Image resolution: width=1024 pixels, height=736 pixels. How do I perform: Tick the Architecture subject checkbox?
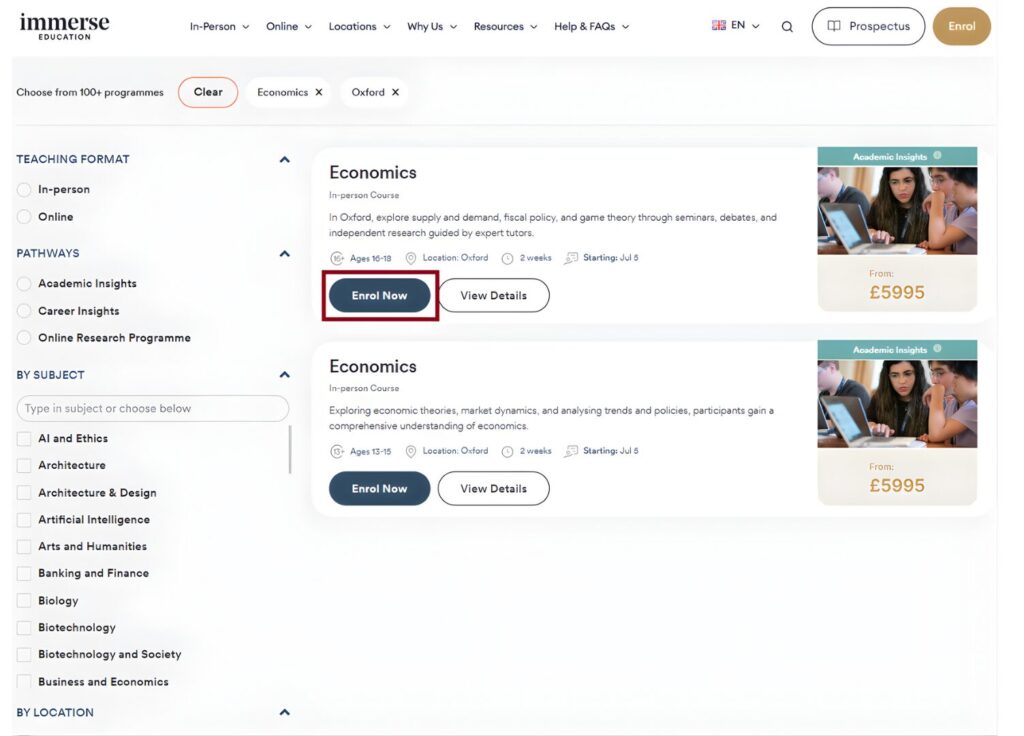click(x=24, y=466)
